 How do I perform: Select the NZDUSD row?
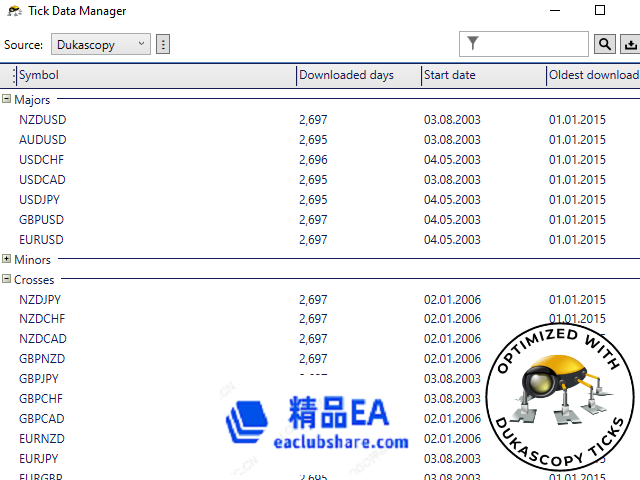tap(320, 120)
